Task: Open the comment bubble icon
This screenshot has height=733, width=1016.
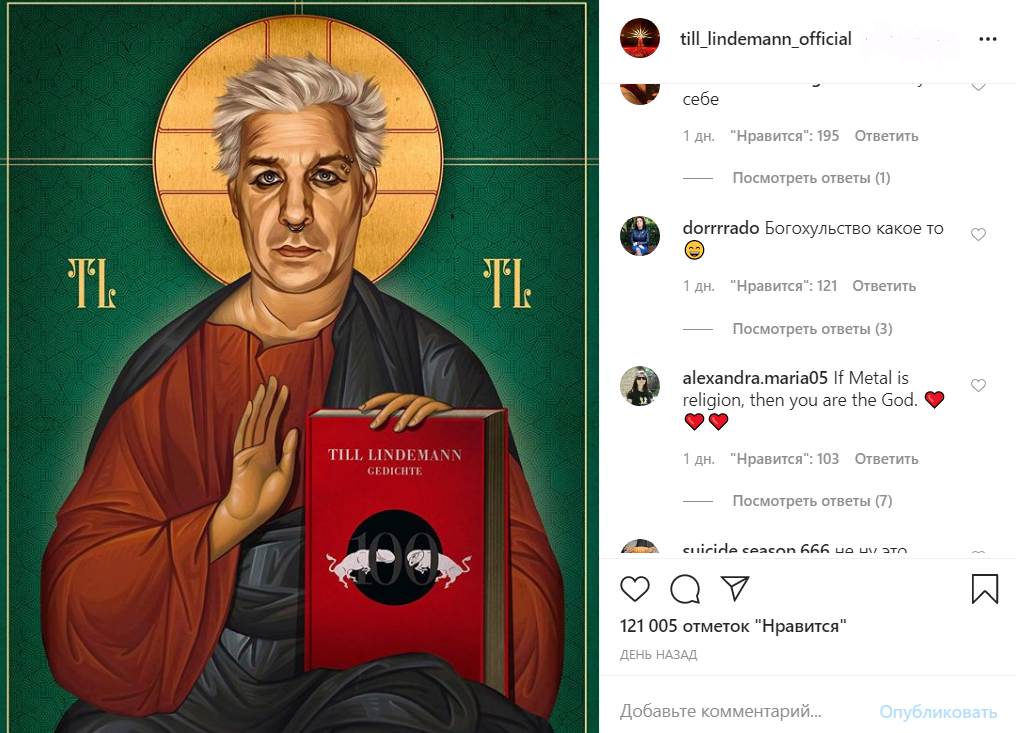Action: (x=685, y=588)
